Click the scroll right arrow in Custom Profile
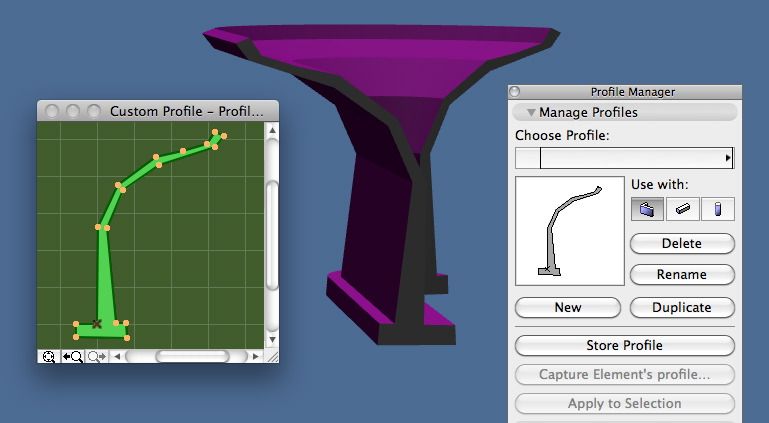769x423 pixels. pos(256,356)
